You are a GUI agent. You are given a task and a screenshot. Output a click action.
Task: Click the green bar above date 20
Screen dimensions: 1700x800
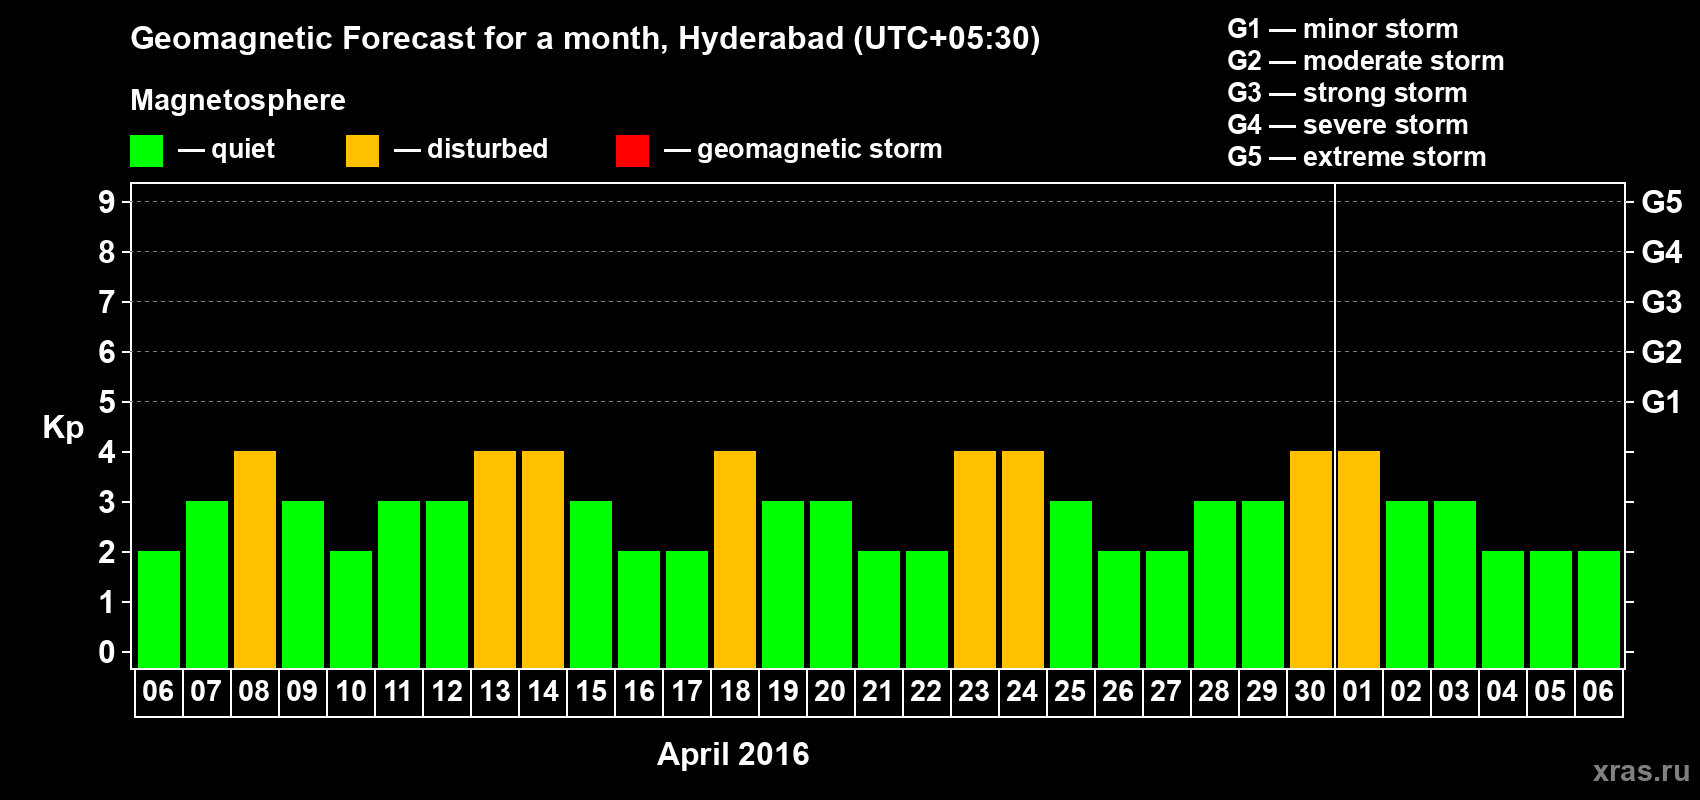[x=831, y=585]
